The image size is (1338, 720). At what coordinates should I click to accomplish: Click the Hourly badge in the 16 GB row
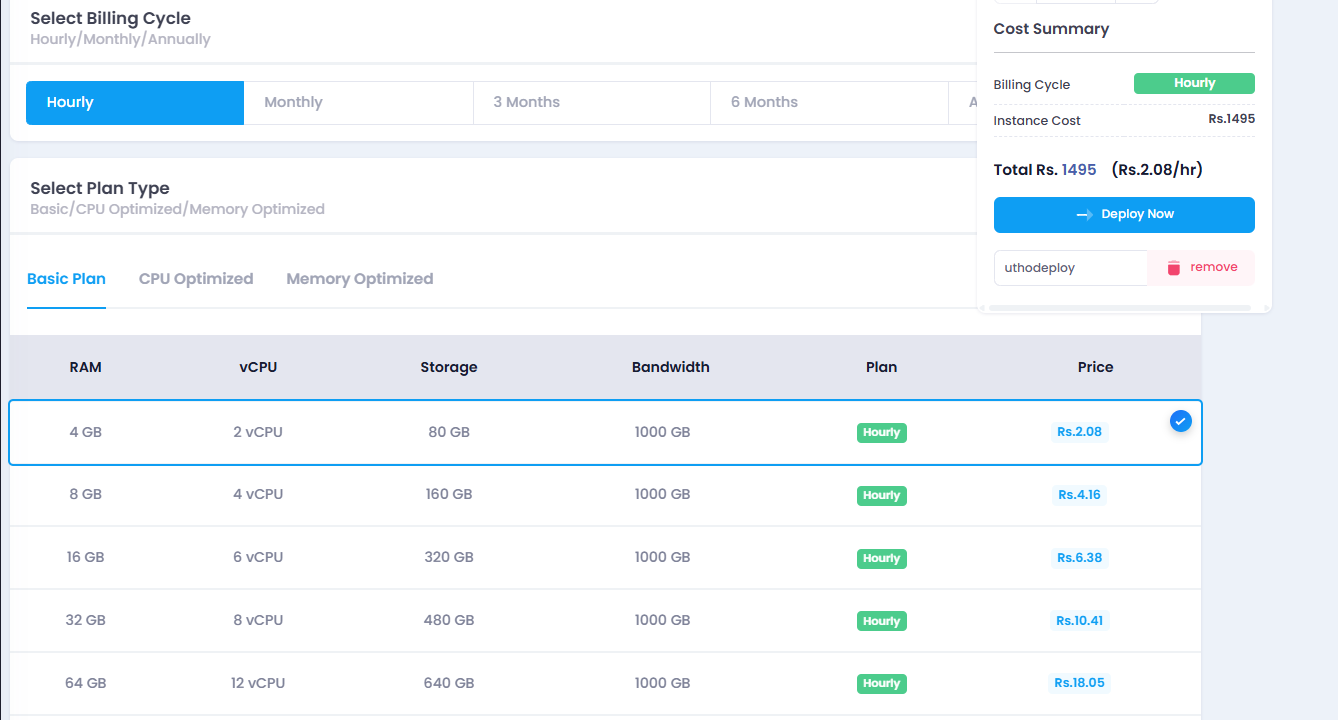click(x=882, y=559)
